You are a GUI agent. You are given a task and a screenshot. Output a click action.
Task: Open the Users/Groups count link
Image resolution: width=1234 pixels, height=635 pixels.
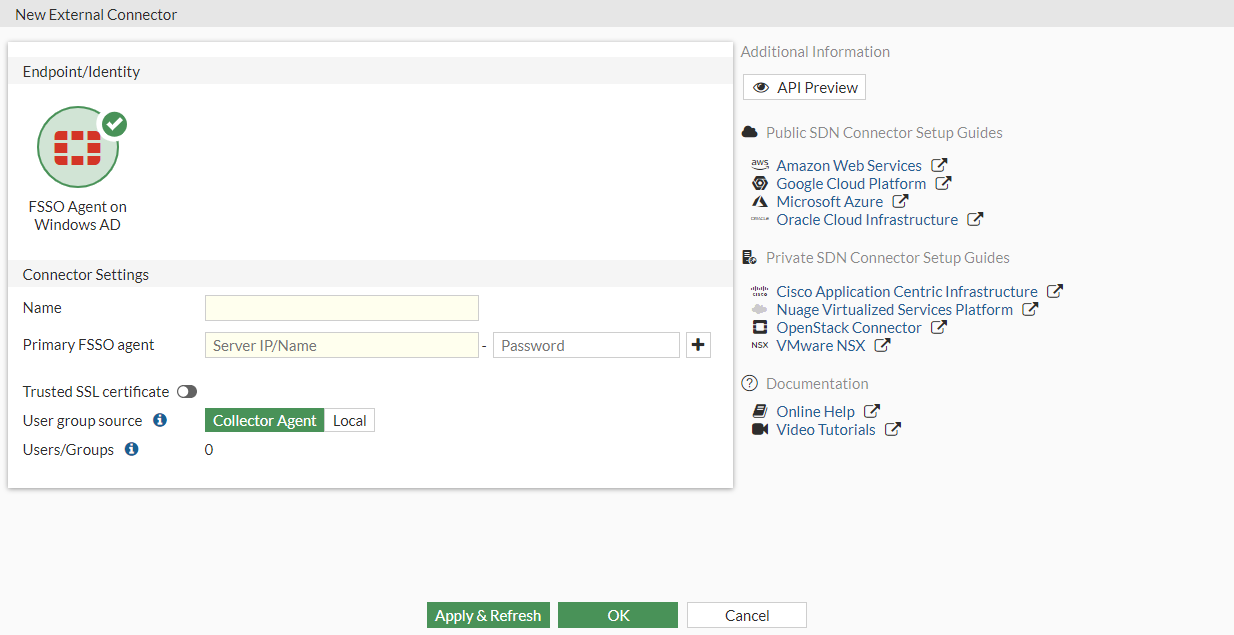(x=209, y=449)
